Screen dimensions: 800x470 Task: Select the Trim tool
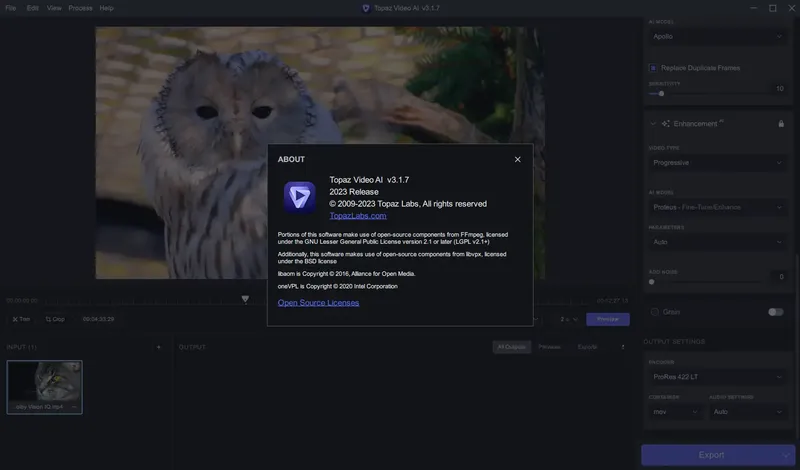tap(21, 319)
